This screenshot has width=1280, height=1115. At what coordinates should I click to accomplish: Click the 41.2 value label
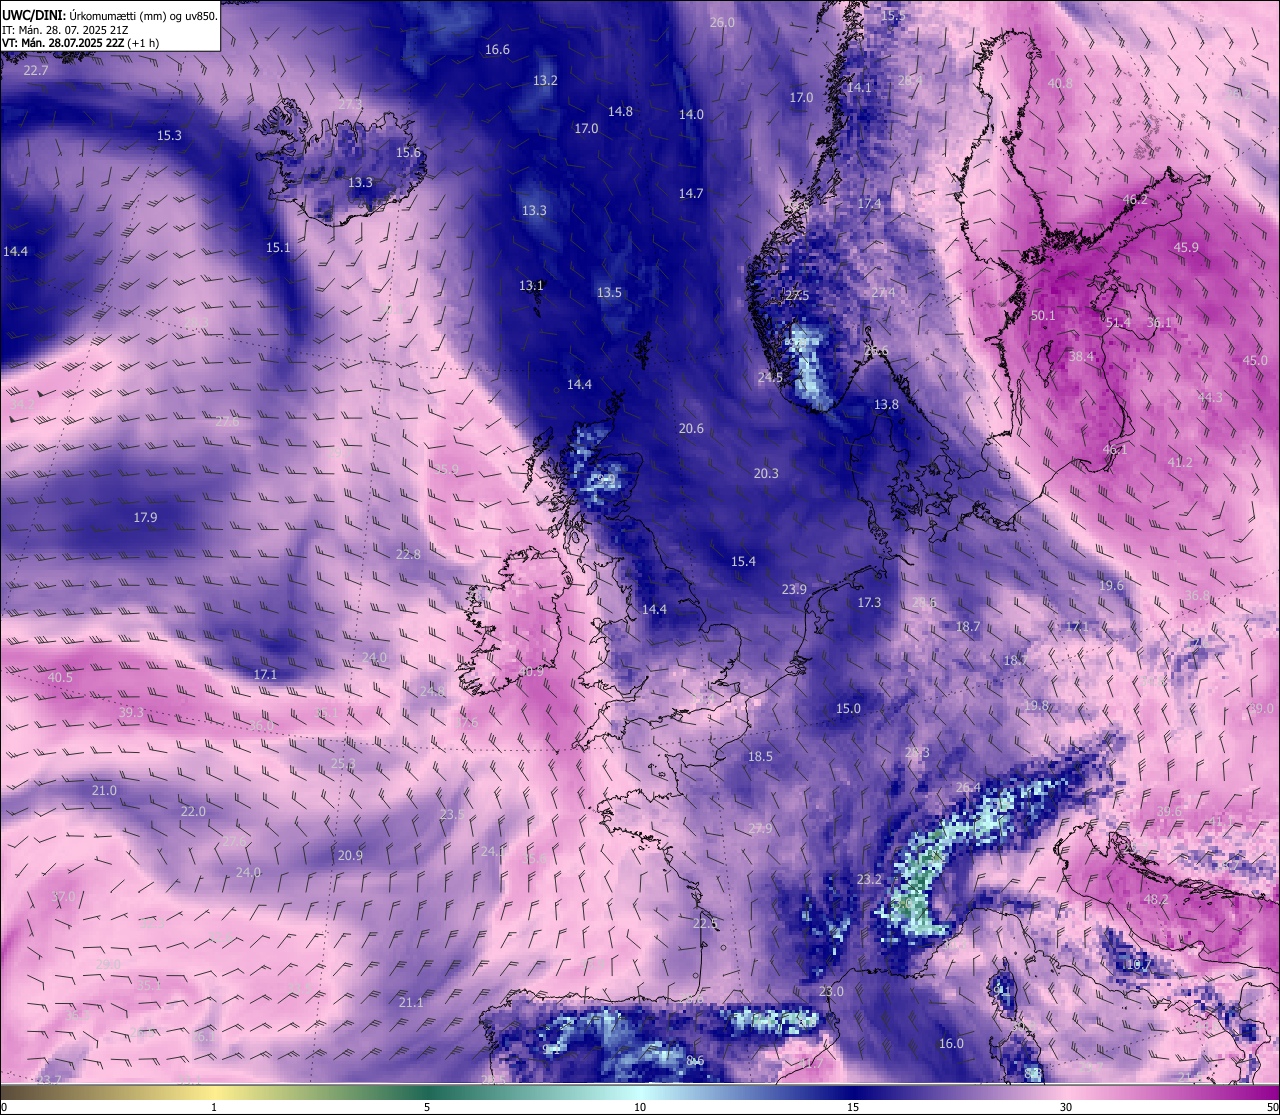coord(1180,462)
